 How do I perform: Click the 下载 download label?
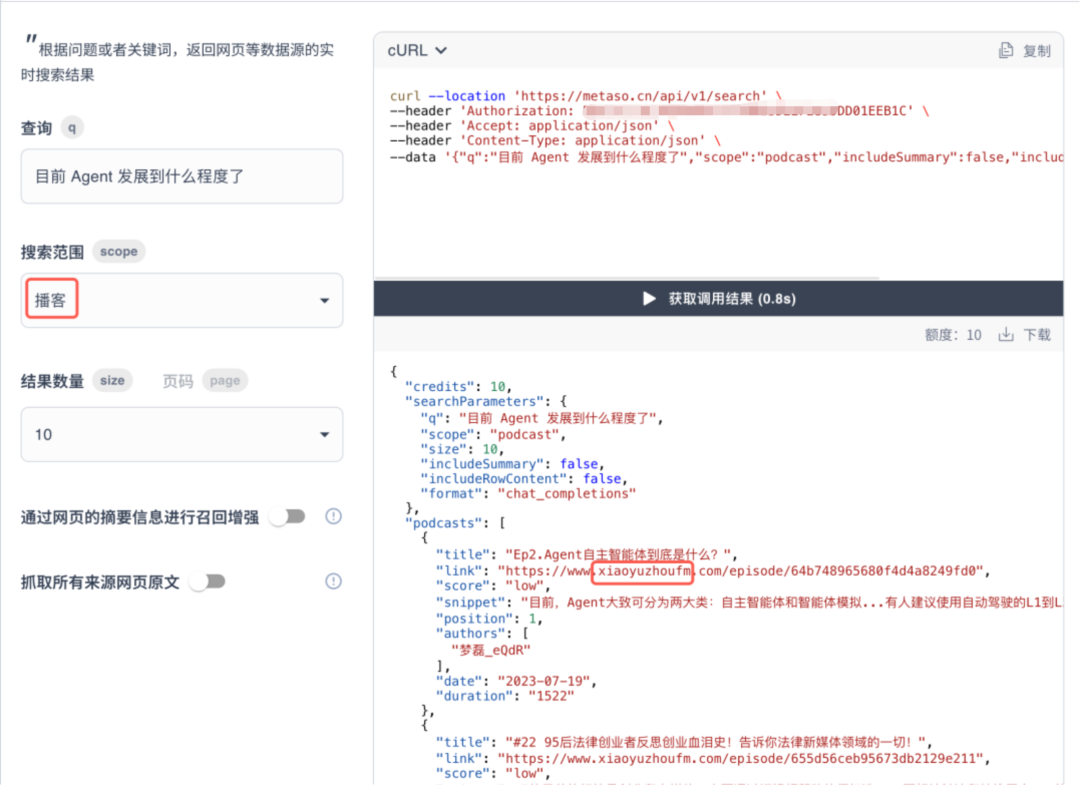coord(1037,335)
